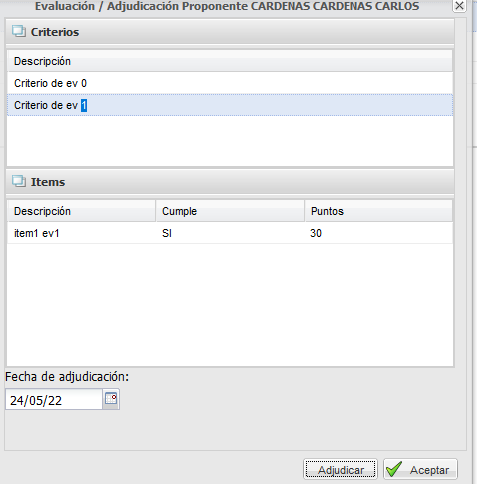This screenshot has height=484, width=477.
Task: Confirm with the Aceptar button
Action: [420, 469]
